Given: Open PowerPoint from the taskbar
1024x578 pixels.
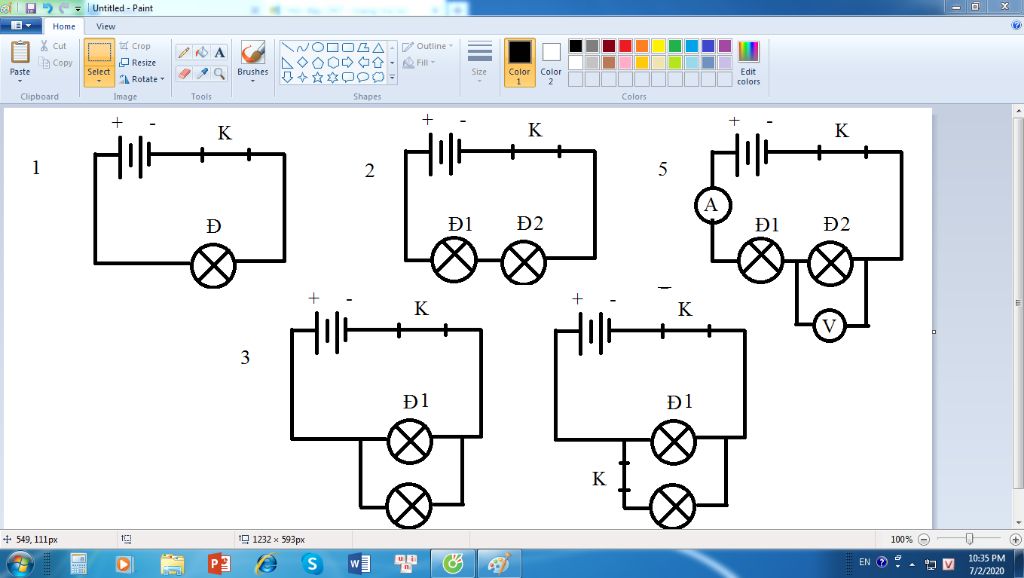Looking at the screenshot, I should pos(219,564).
